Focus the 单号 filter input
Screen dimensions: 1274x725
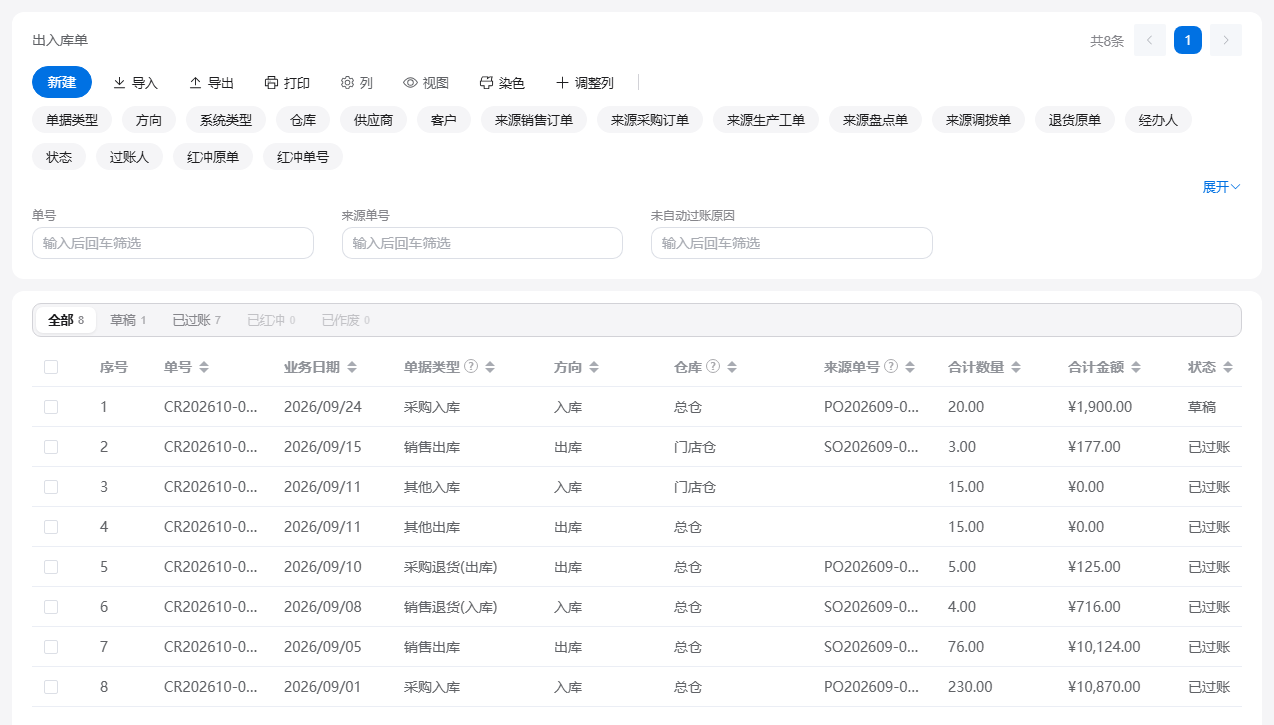click(x=173, y=243)
